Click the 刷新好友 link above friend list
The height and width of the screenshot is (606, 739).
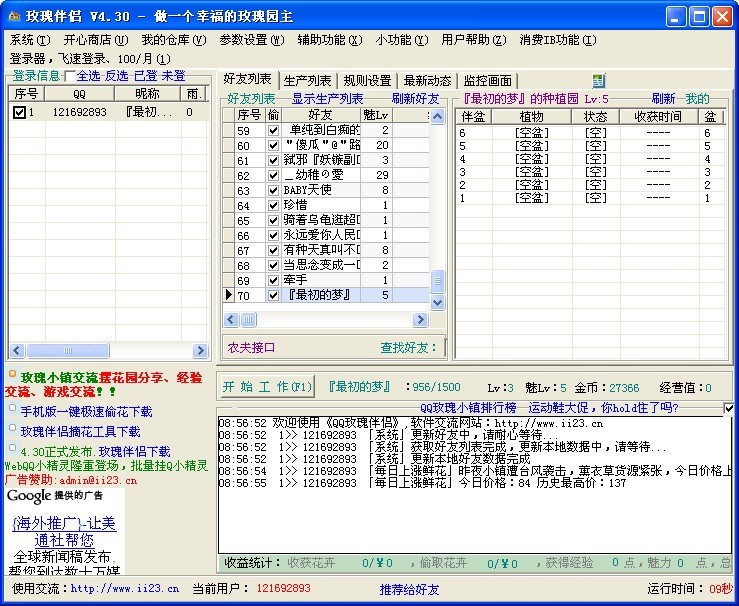click(x=415, y=99)
